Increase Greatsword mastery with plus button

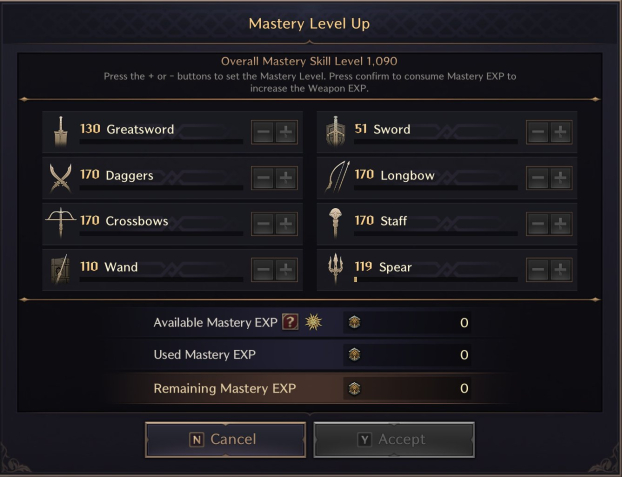click(x=286, y=132)
